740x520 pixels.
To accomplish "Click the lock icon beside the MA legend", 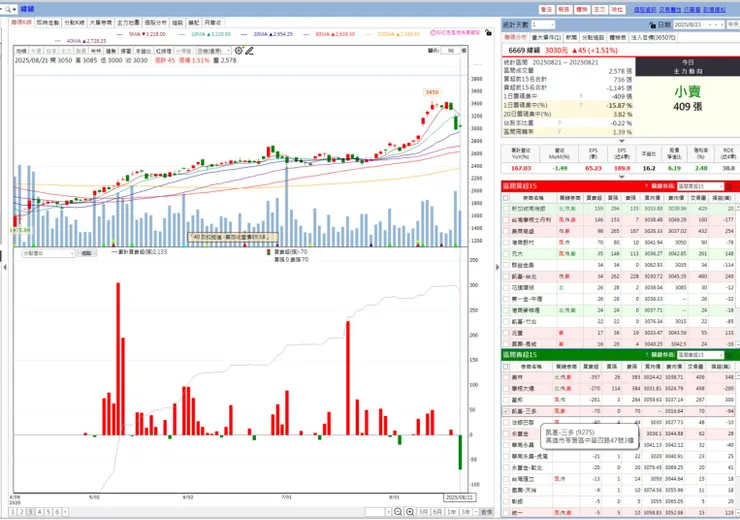I will click(x=488, y=33).
